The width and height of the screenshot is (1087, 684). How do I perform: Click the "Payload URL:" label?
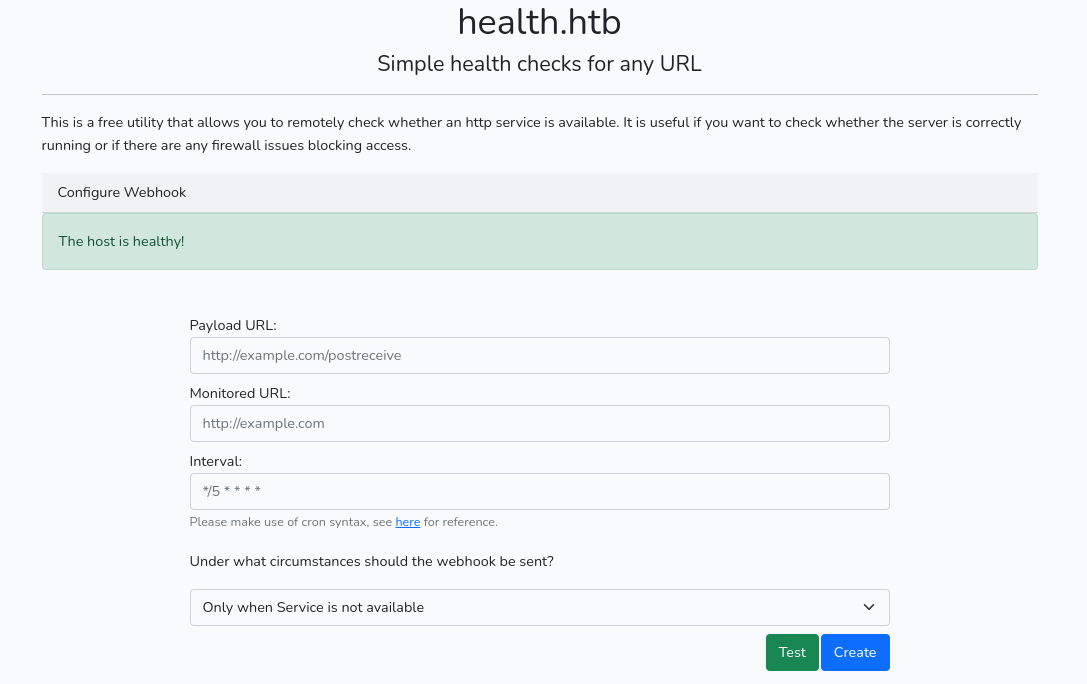pos(233,325)
